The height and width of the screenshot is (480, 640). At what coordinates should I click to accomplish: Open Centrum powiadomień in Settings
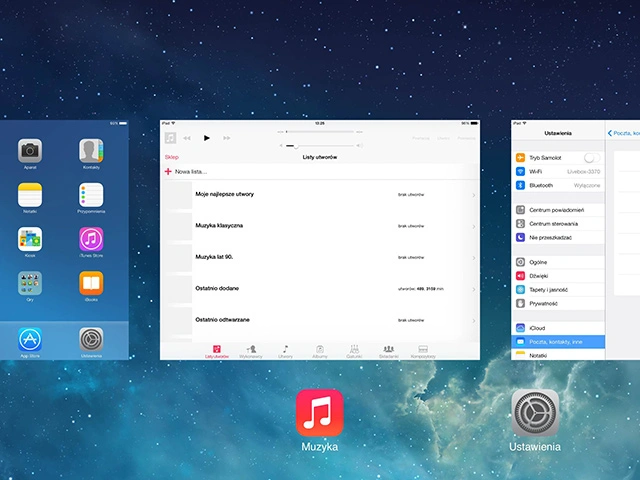558,210
